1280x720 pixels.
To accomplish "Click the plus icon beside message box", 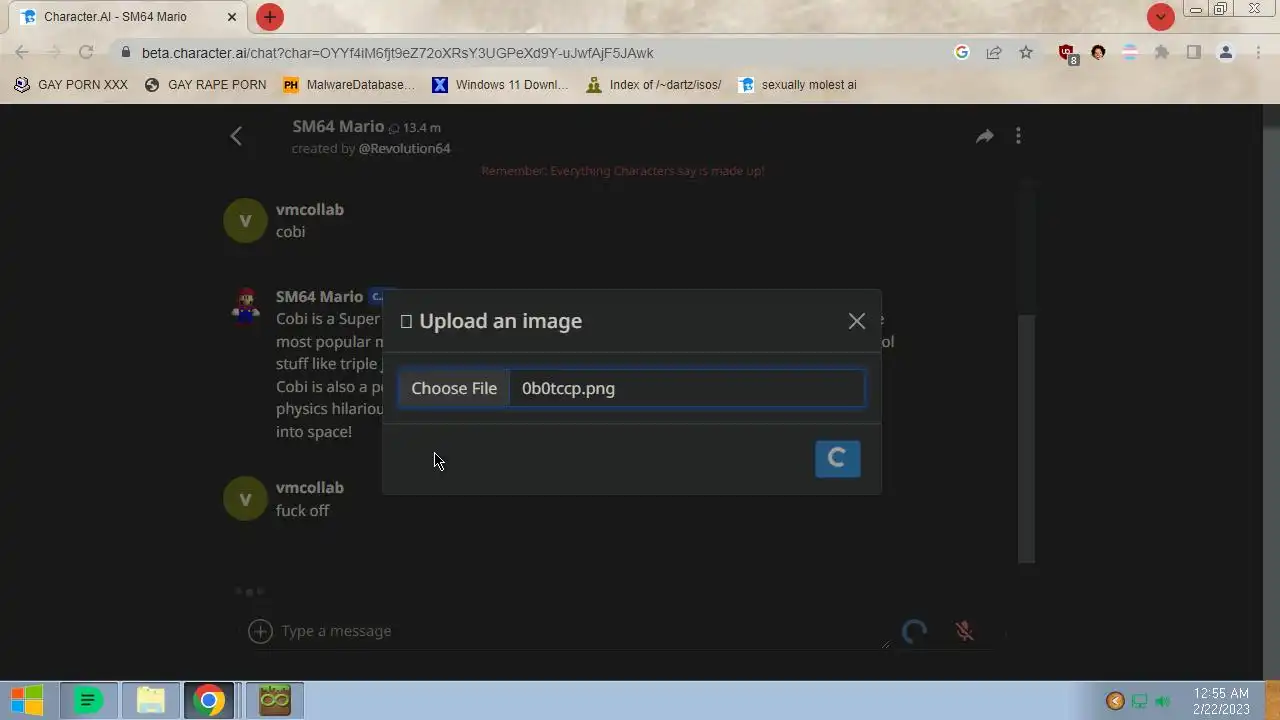I will click(x=260, y=631).
